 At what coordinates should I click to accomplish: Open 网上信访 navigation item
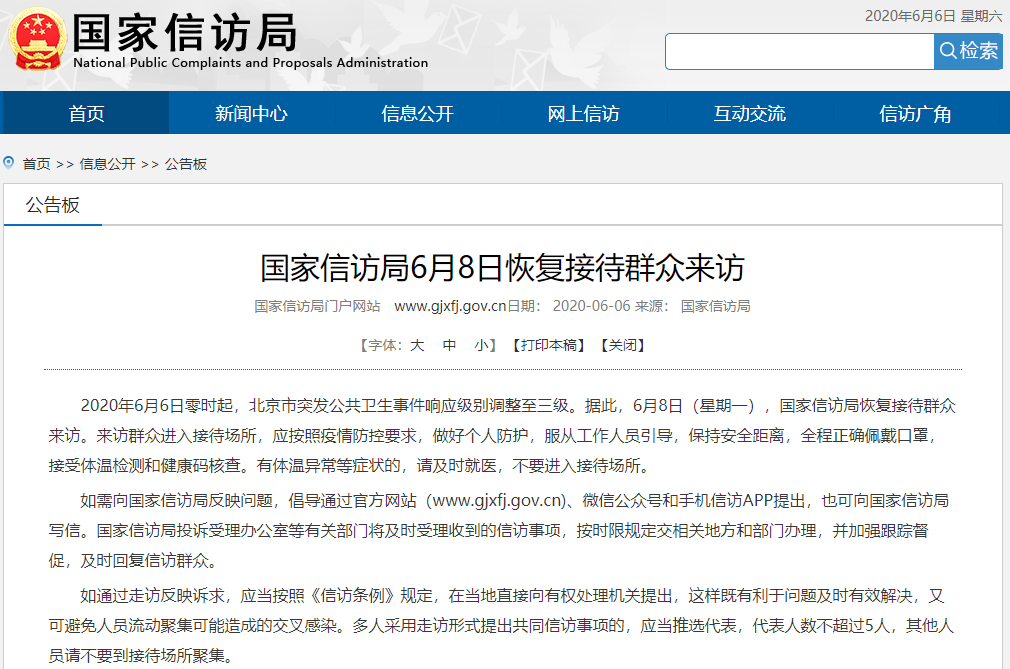[583, 113]
